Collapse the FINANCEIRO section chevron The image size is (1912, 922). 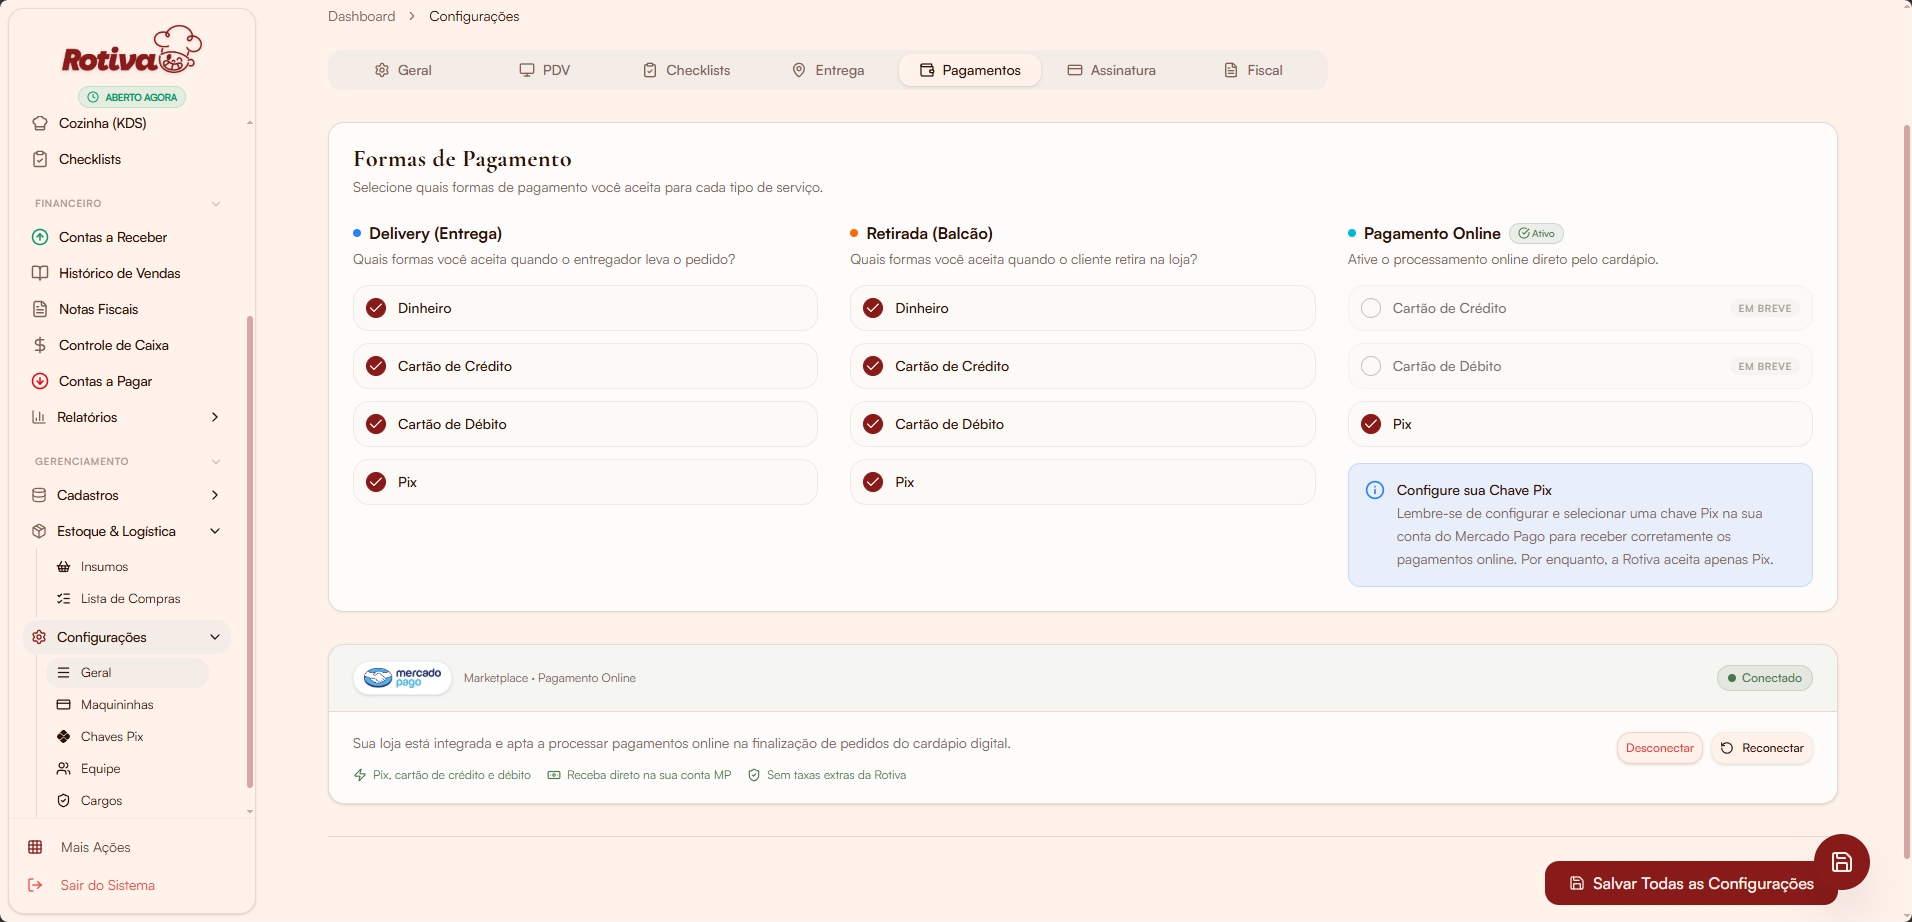coord(215,204)
